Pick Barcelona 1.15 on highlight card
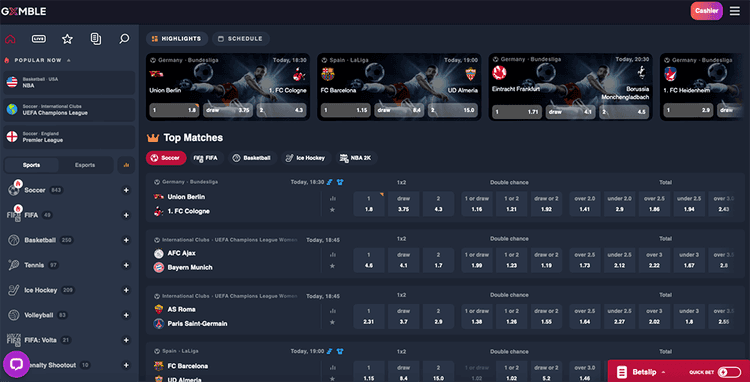 (346, 110)
